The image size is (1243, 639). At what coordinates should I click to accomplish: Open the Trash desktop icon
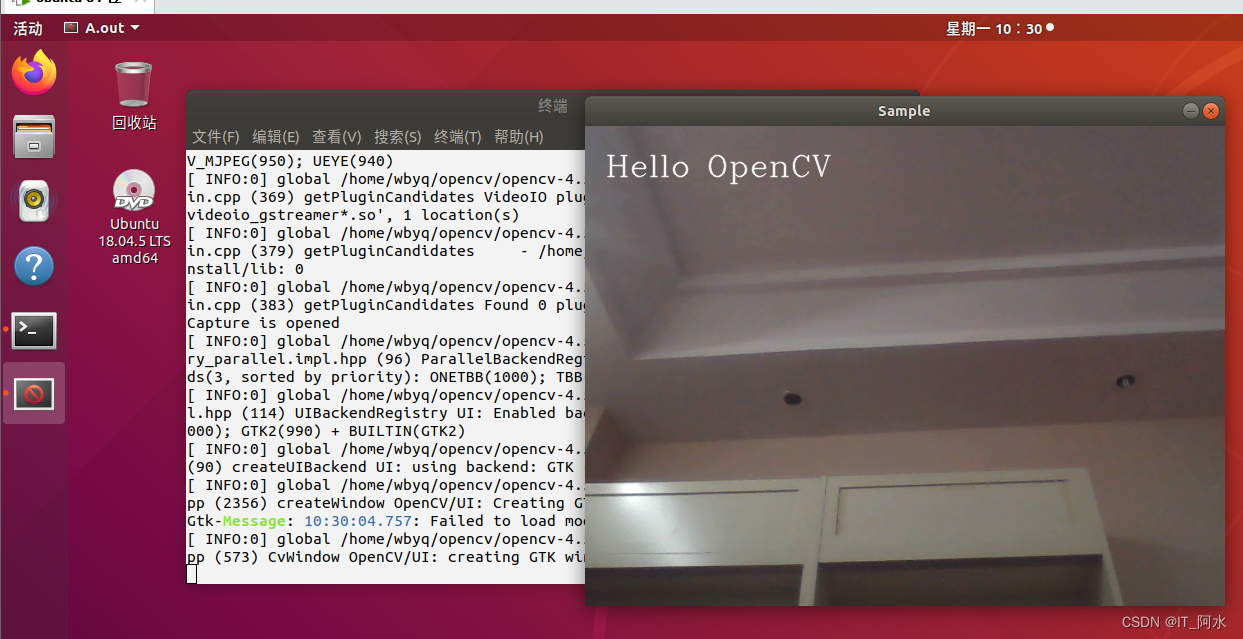point(134,84)
